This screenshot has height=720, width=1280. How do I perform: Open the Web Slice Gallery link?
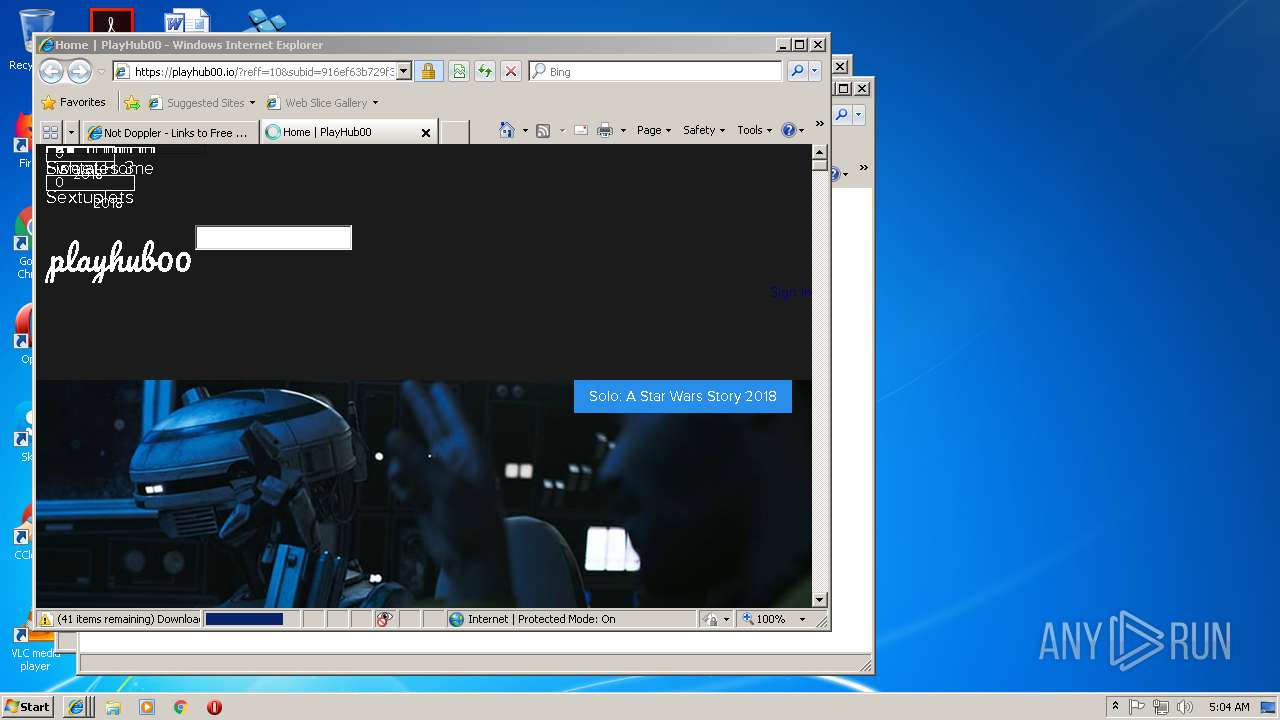tap(317, 103)
